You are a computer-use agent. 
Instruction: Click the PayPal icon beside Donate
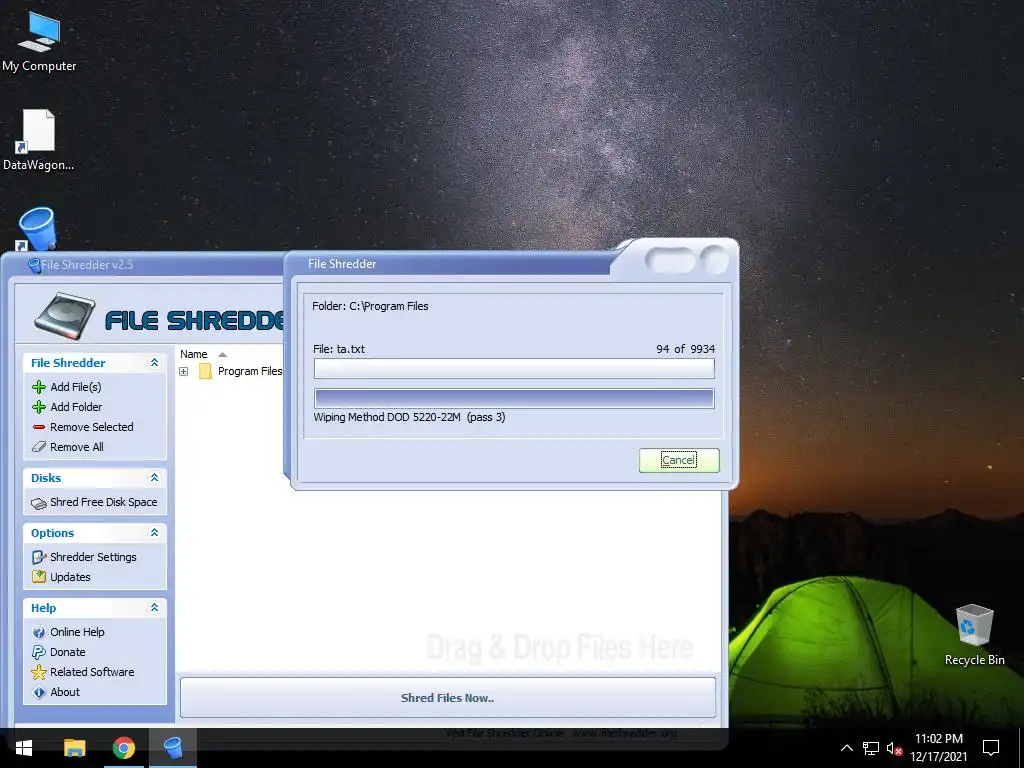point(39,652)
